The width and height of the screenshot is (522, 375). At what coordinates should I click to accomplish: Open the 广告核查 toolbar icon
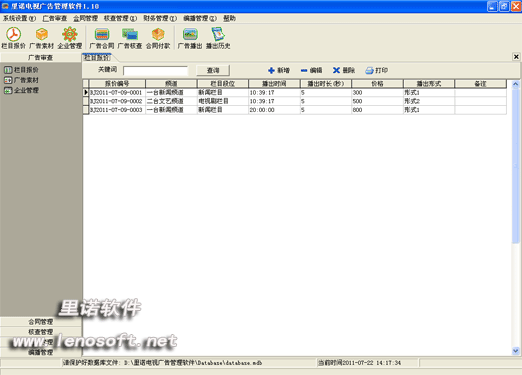click(x=130, y=38)
